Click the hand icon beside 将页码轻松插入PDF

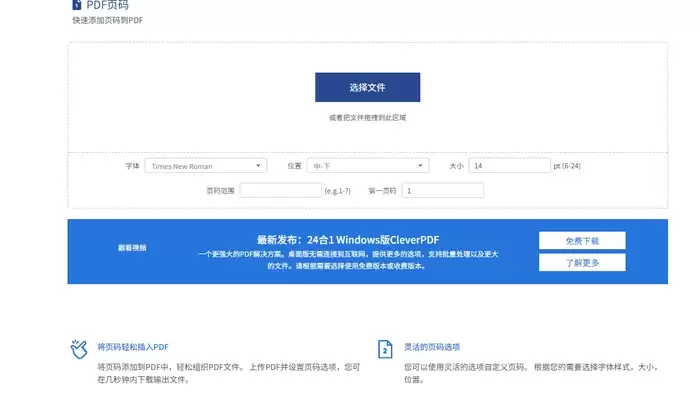click(x=79, y=349)
